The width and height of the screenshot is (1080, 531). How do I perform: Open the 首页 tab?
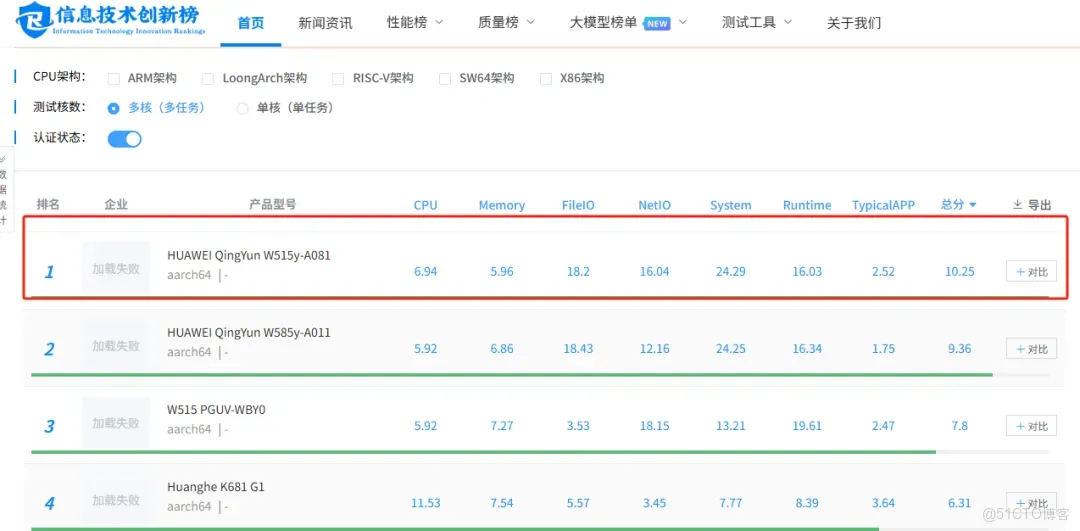[x=251, y=23]
